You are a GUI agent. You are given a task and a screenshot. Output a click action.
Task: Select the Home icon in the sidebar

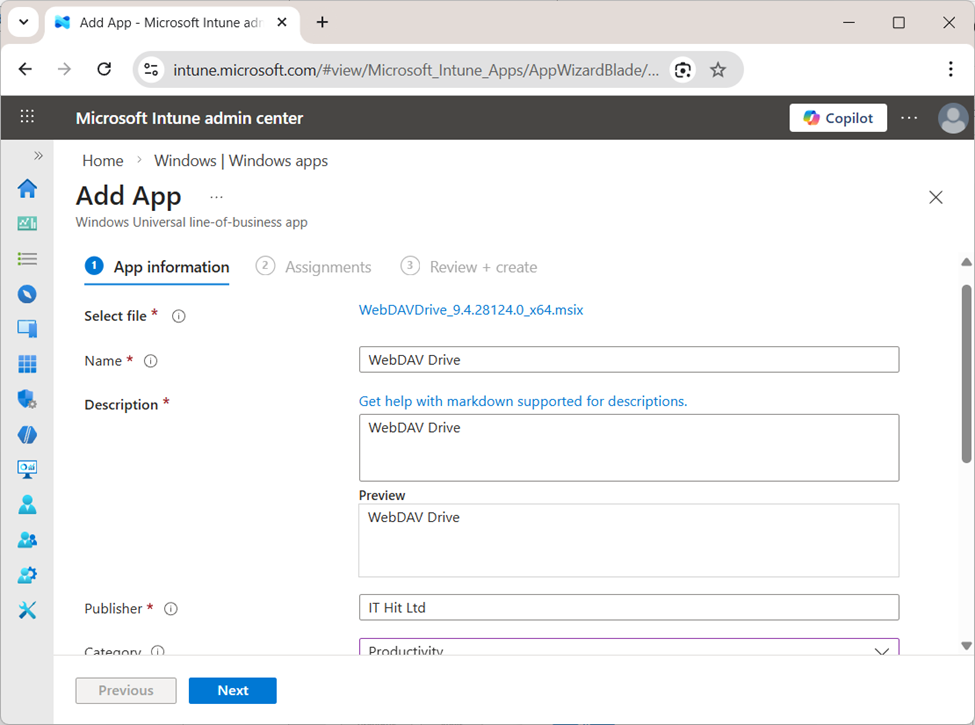click(27, 188)
